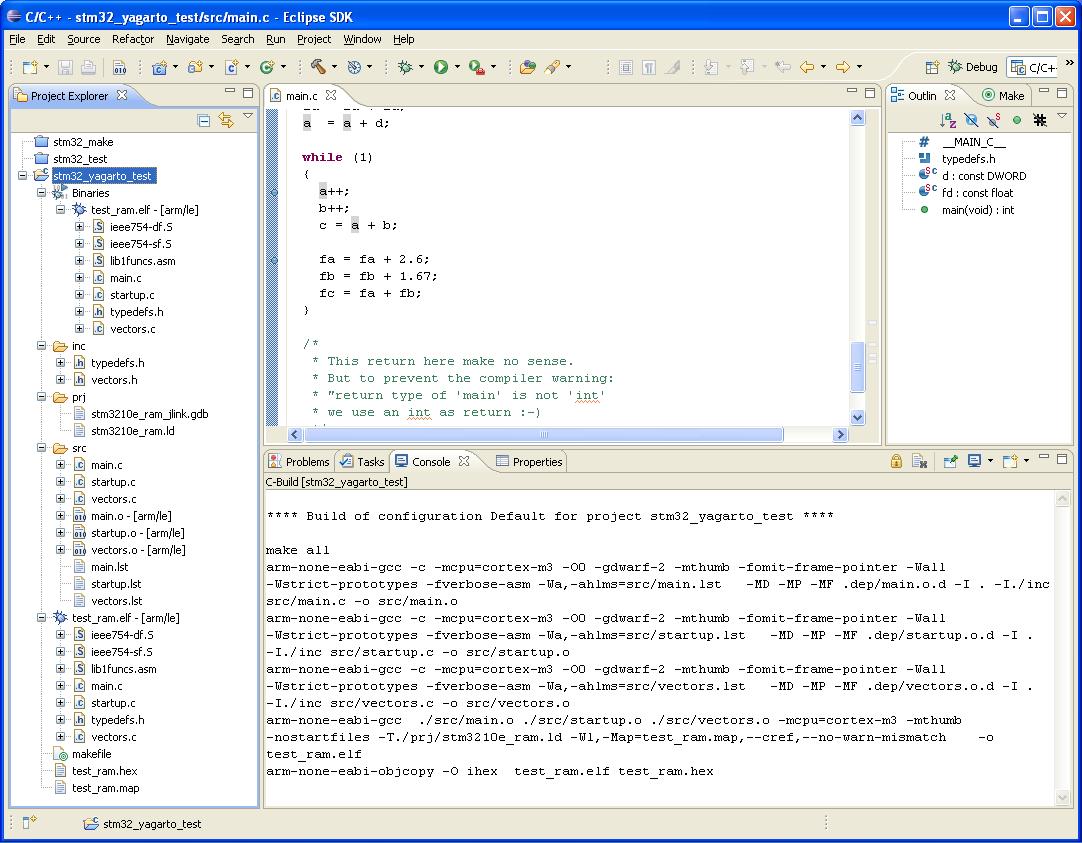
Task: Switch to the Make view tab
Action: [x=1003, y=95]
